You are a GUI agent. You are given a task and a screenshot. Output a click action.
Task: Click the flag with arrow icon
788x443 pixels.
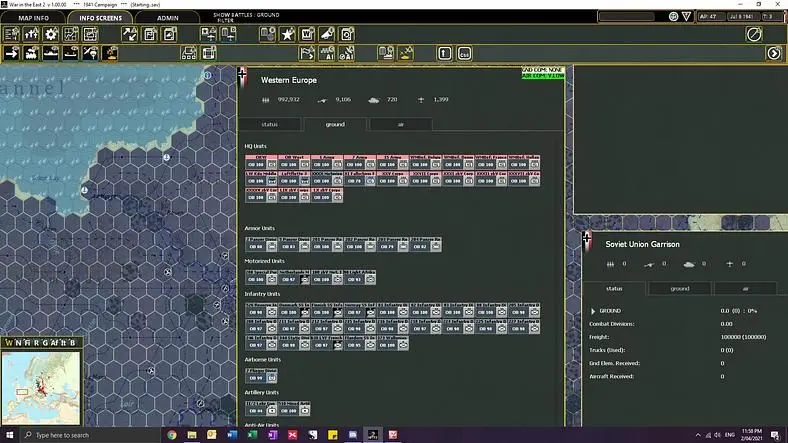307,53
